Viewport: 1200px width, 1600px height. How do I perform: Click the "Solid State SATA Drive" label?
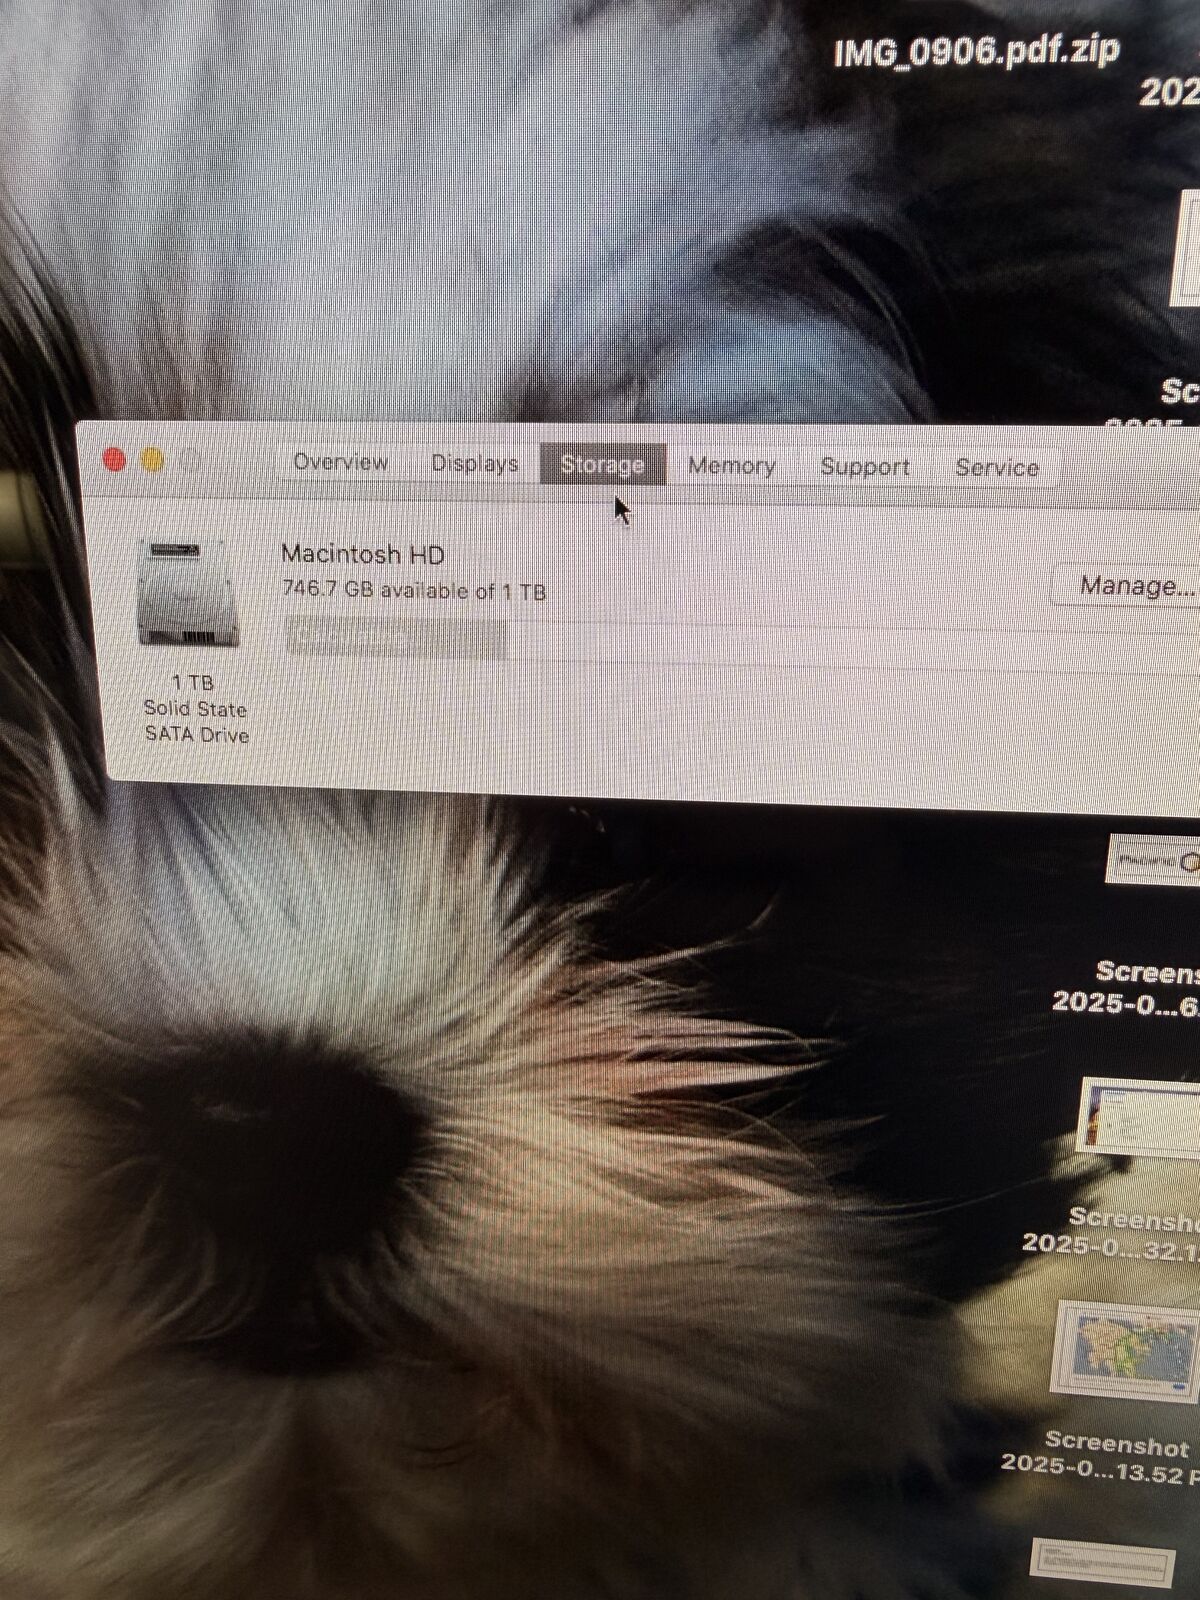196,721
